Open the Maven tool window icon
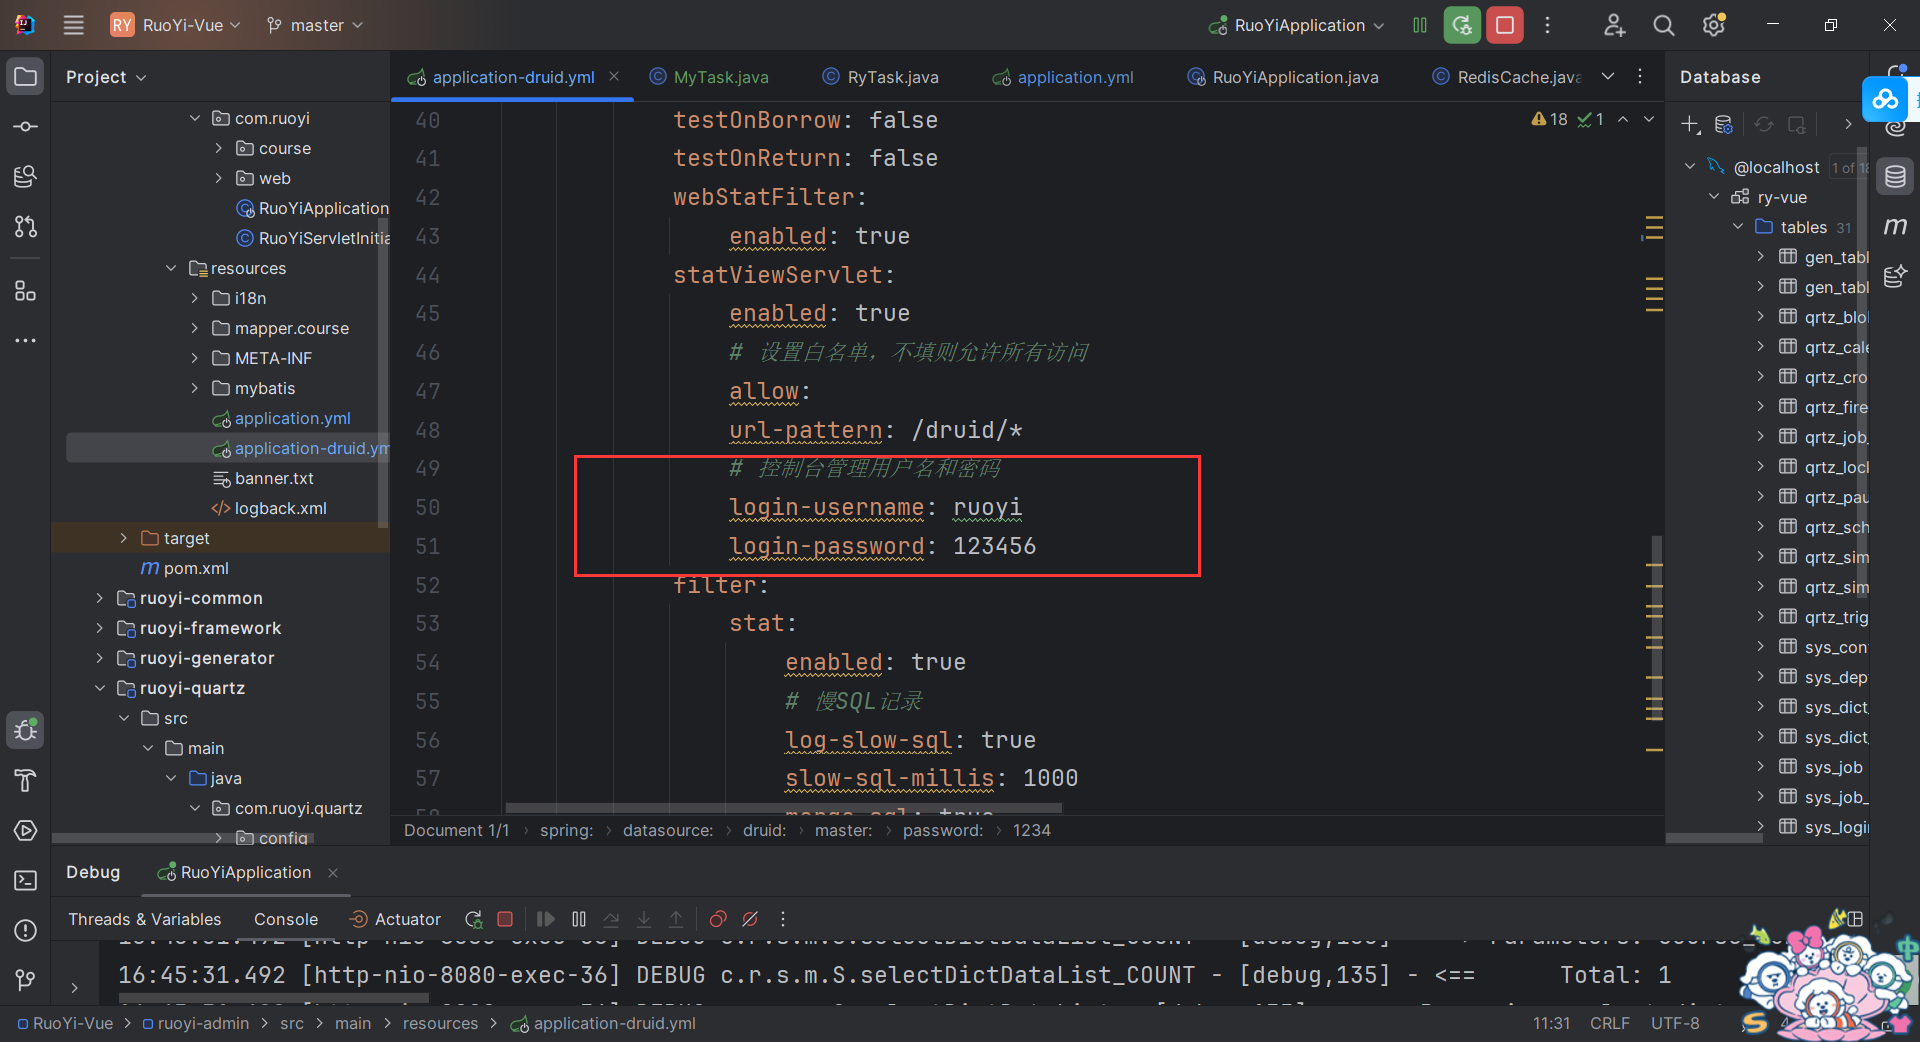Viewport: 1920px width, 1042px height. (x=1895, y=227)
